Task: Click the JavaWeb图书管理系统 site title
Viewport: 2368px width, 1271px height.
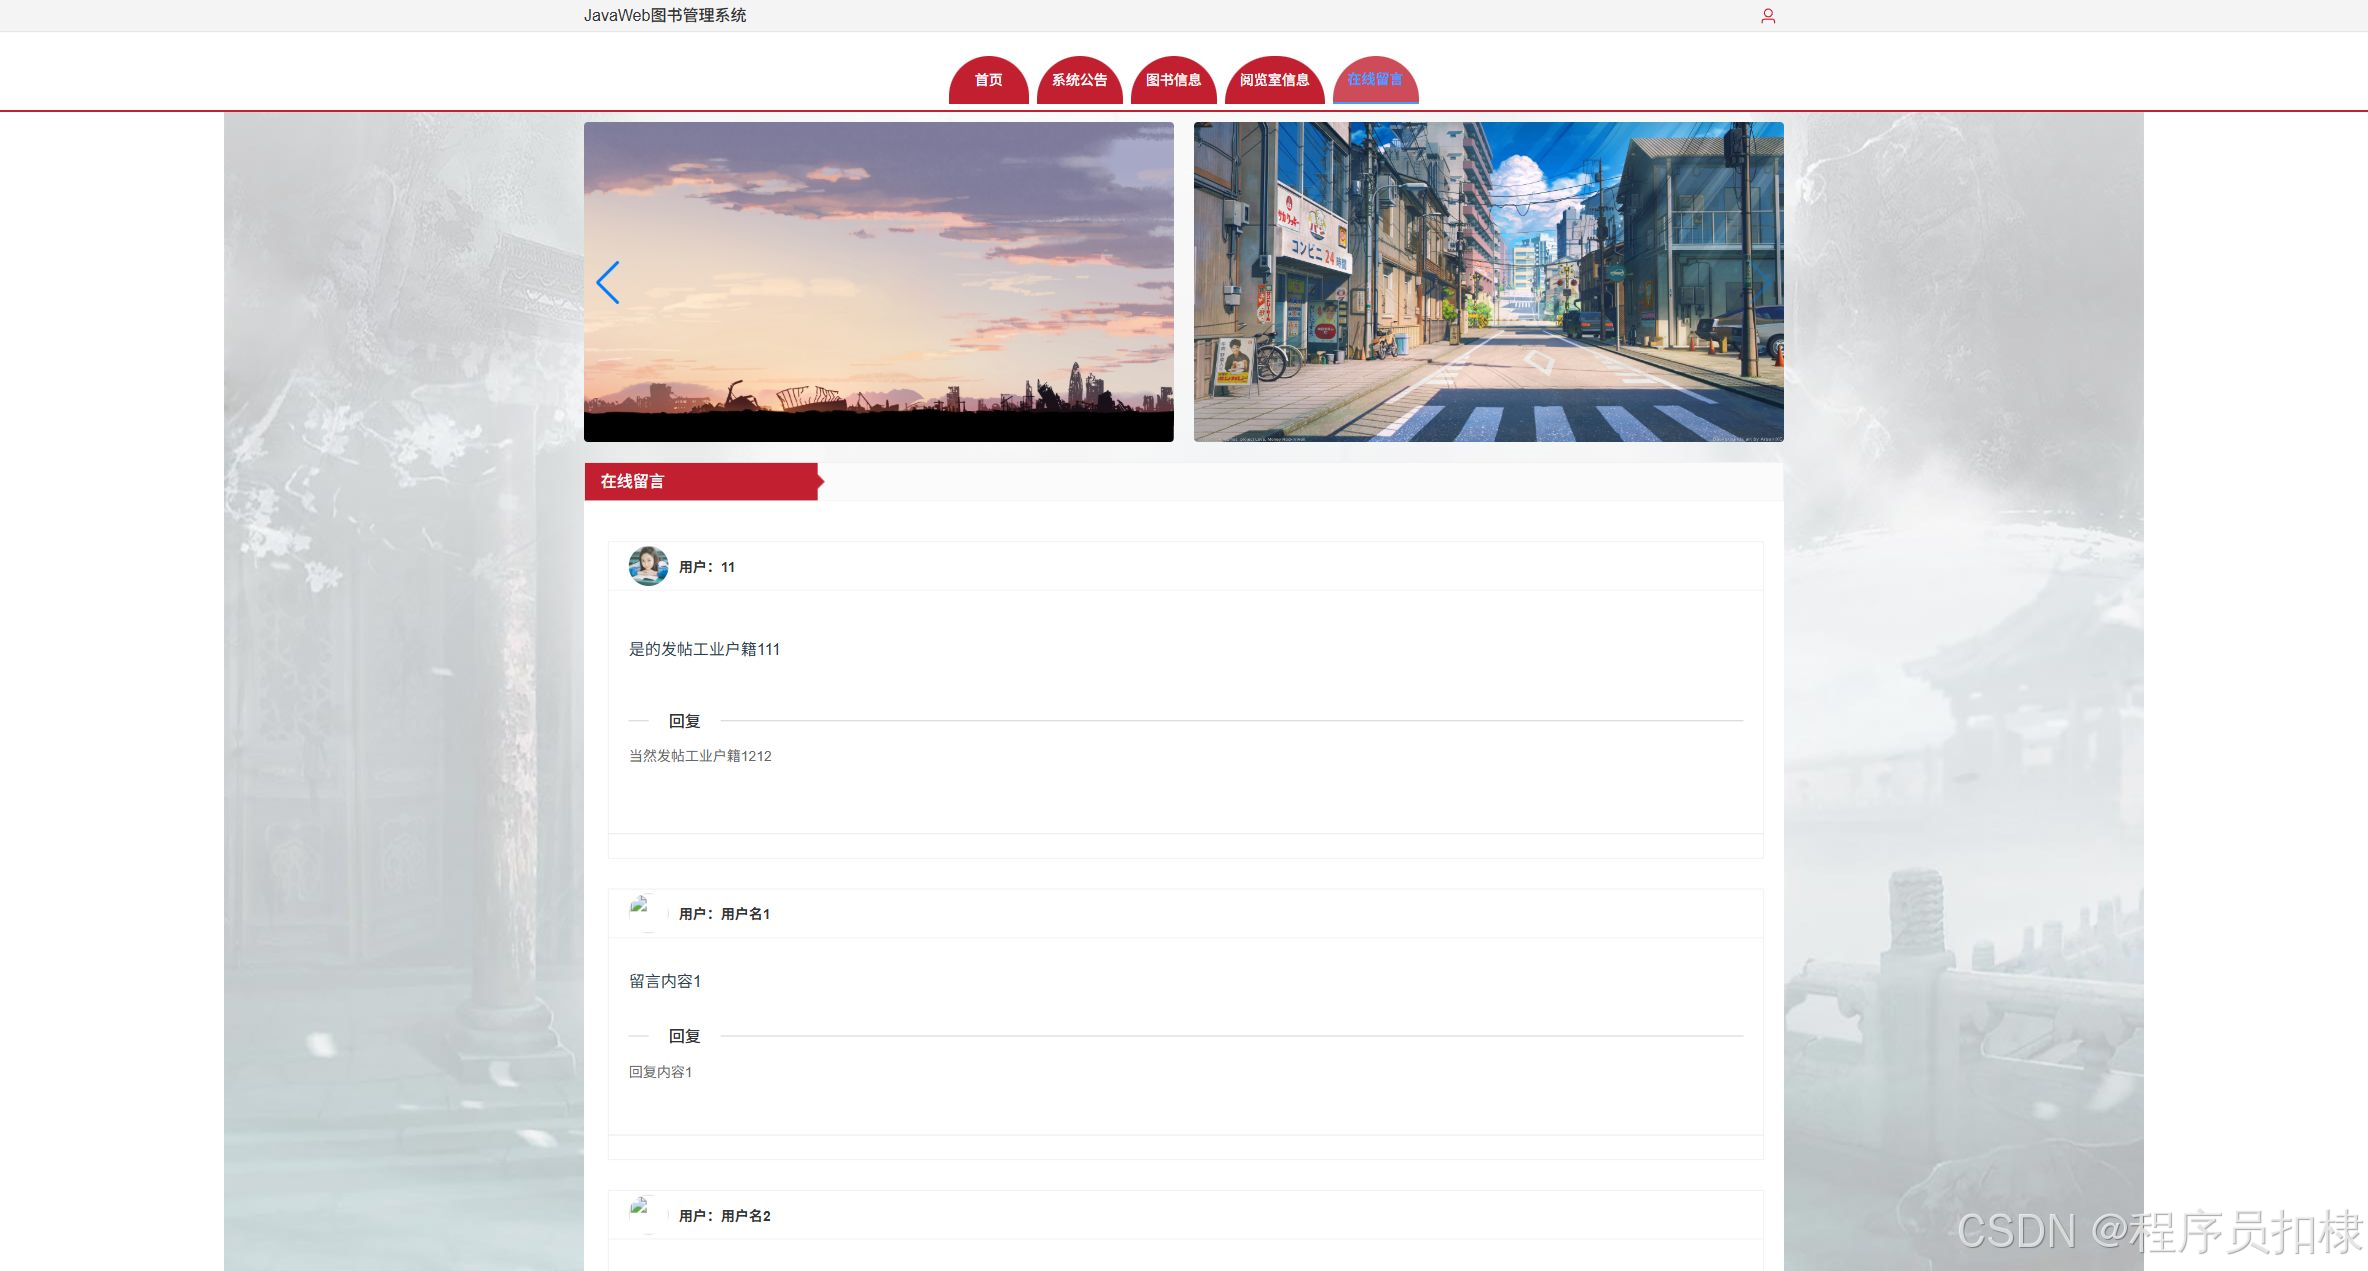Action: tap(665, 15)
